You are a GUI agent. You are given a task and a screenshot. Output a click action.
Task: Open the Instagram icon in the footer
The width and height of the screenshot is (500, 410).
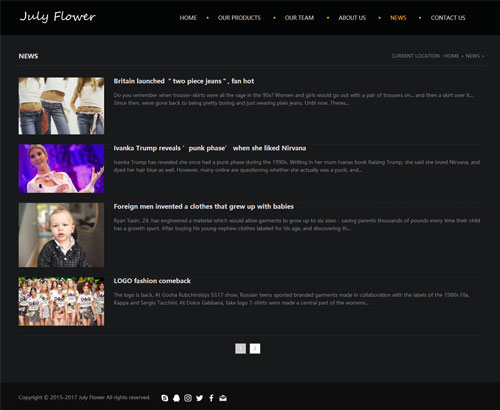click(x=188, y=398)
